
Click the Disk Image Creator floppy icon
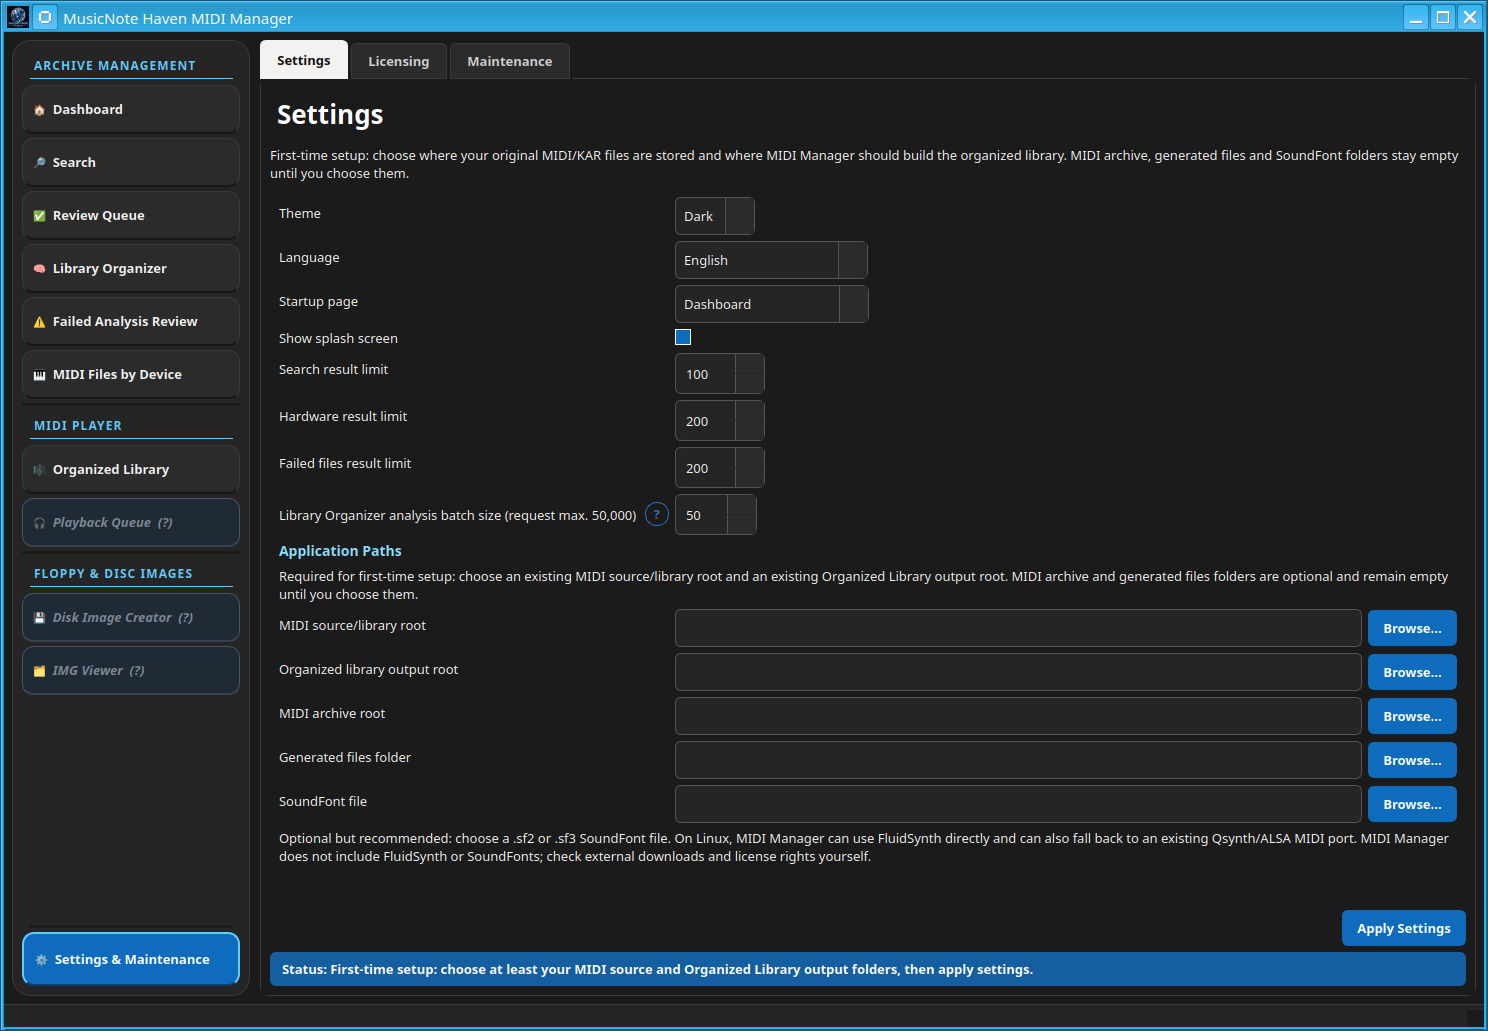[x=39, y=618]
